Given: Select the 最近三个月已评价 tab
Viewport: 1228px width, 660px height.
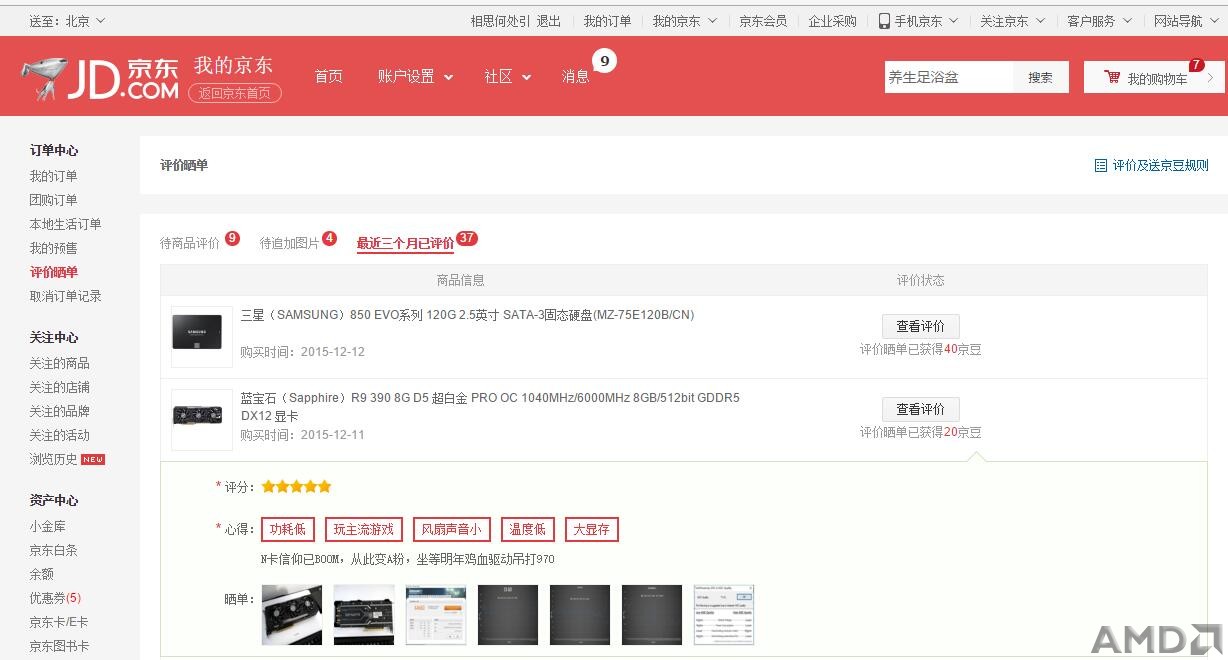Looking at the screenshot, I should coord(405,243).
